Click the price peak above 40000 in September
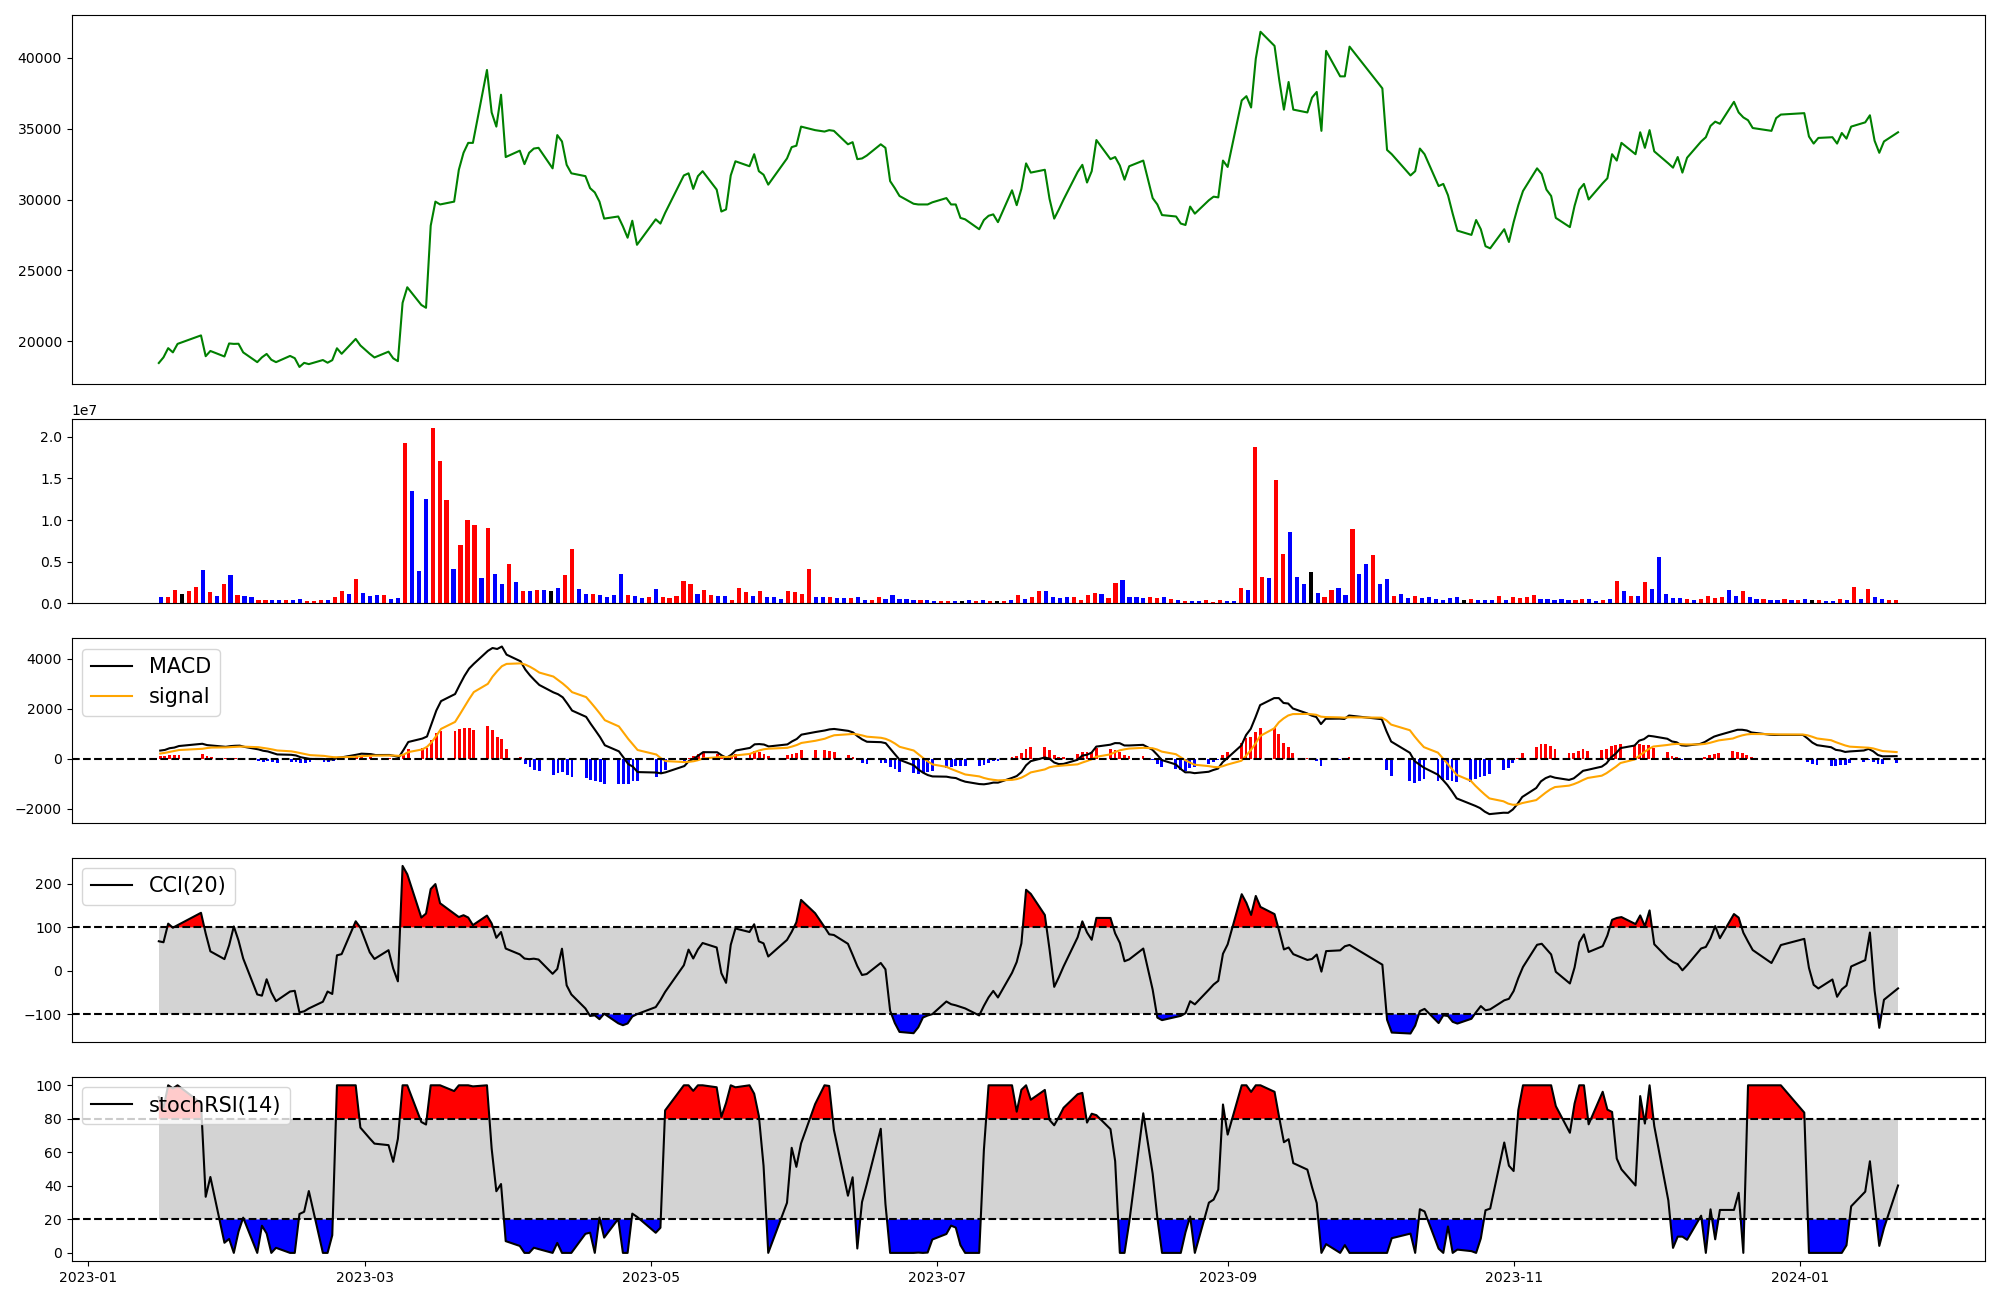The height and width of the screenshot is (1300, 2000). (x=1260, y=32)
